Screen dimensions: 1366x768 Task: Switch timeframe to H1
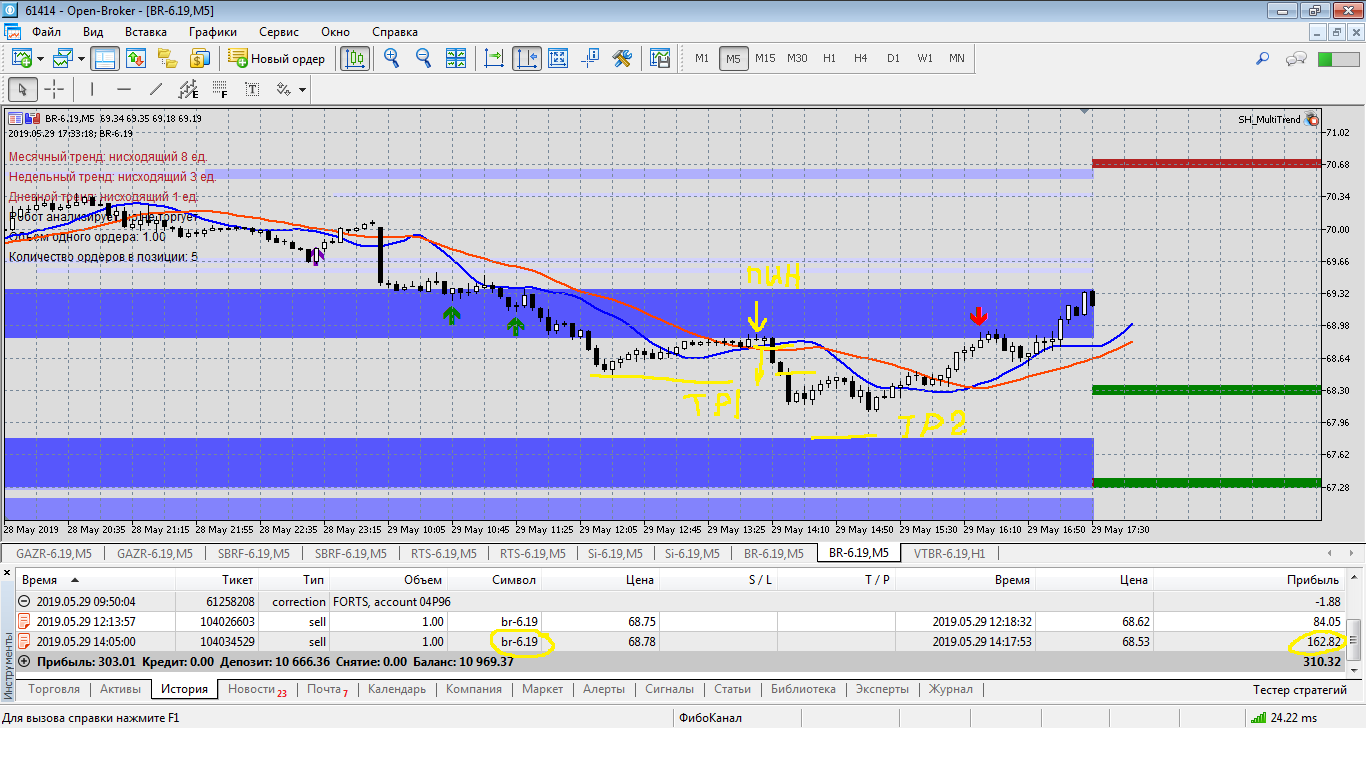(x=829, y=58)
